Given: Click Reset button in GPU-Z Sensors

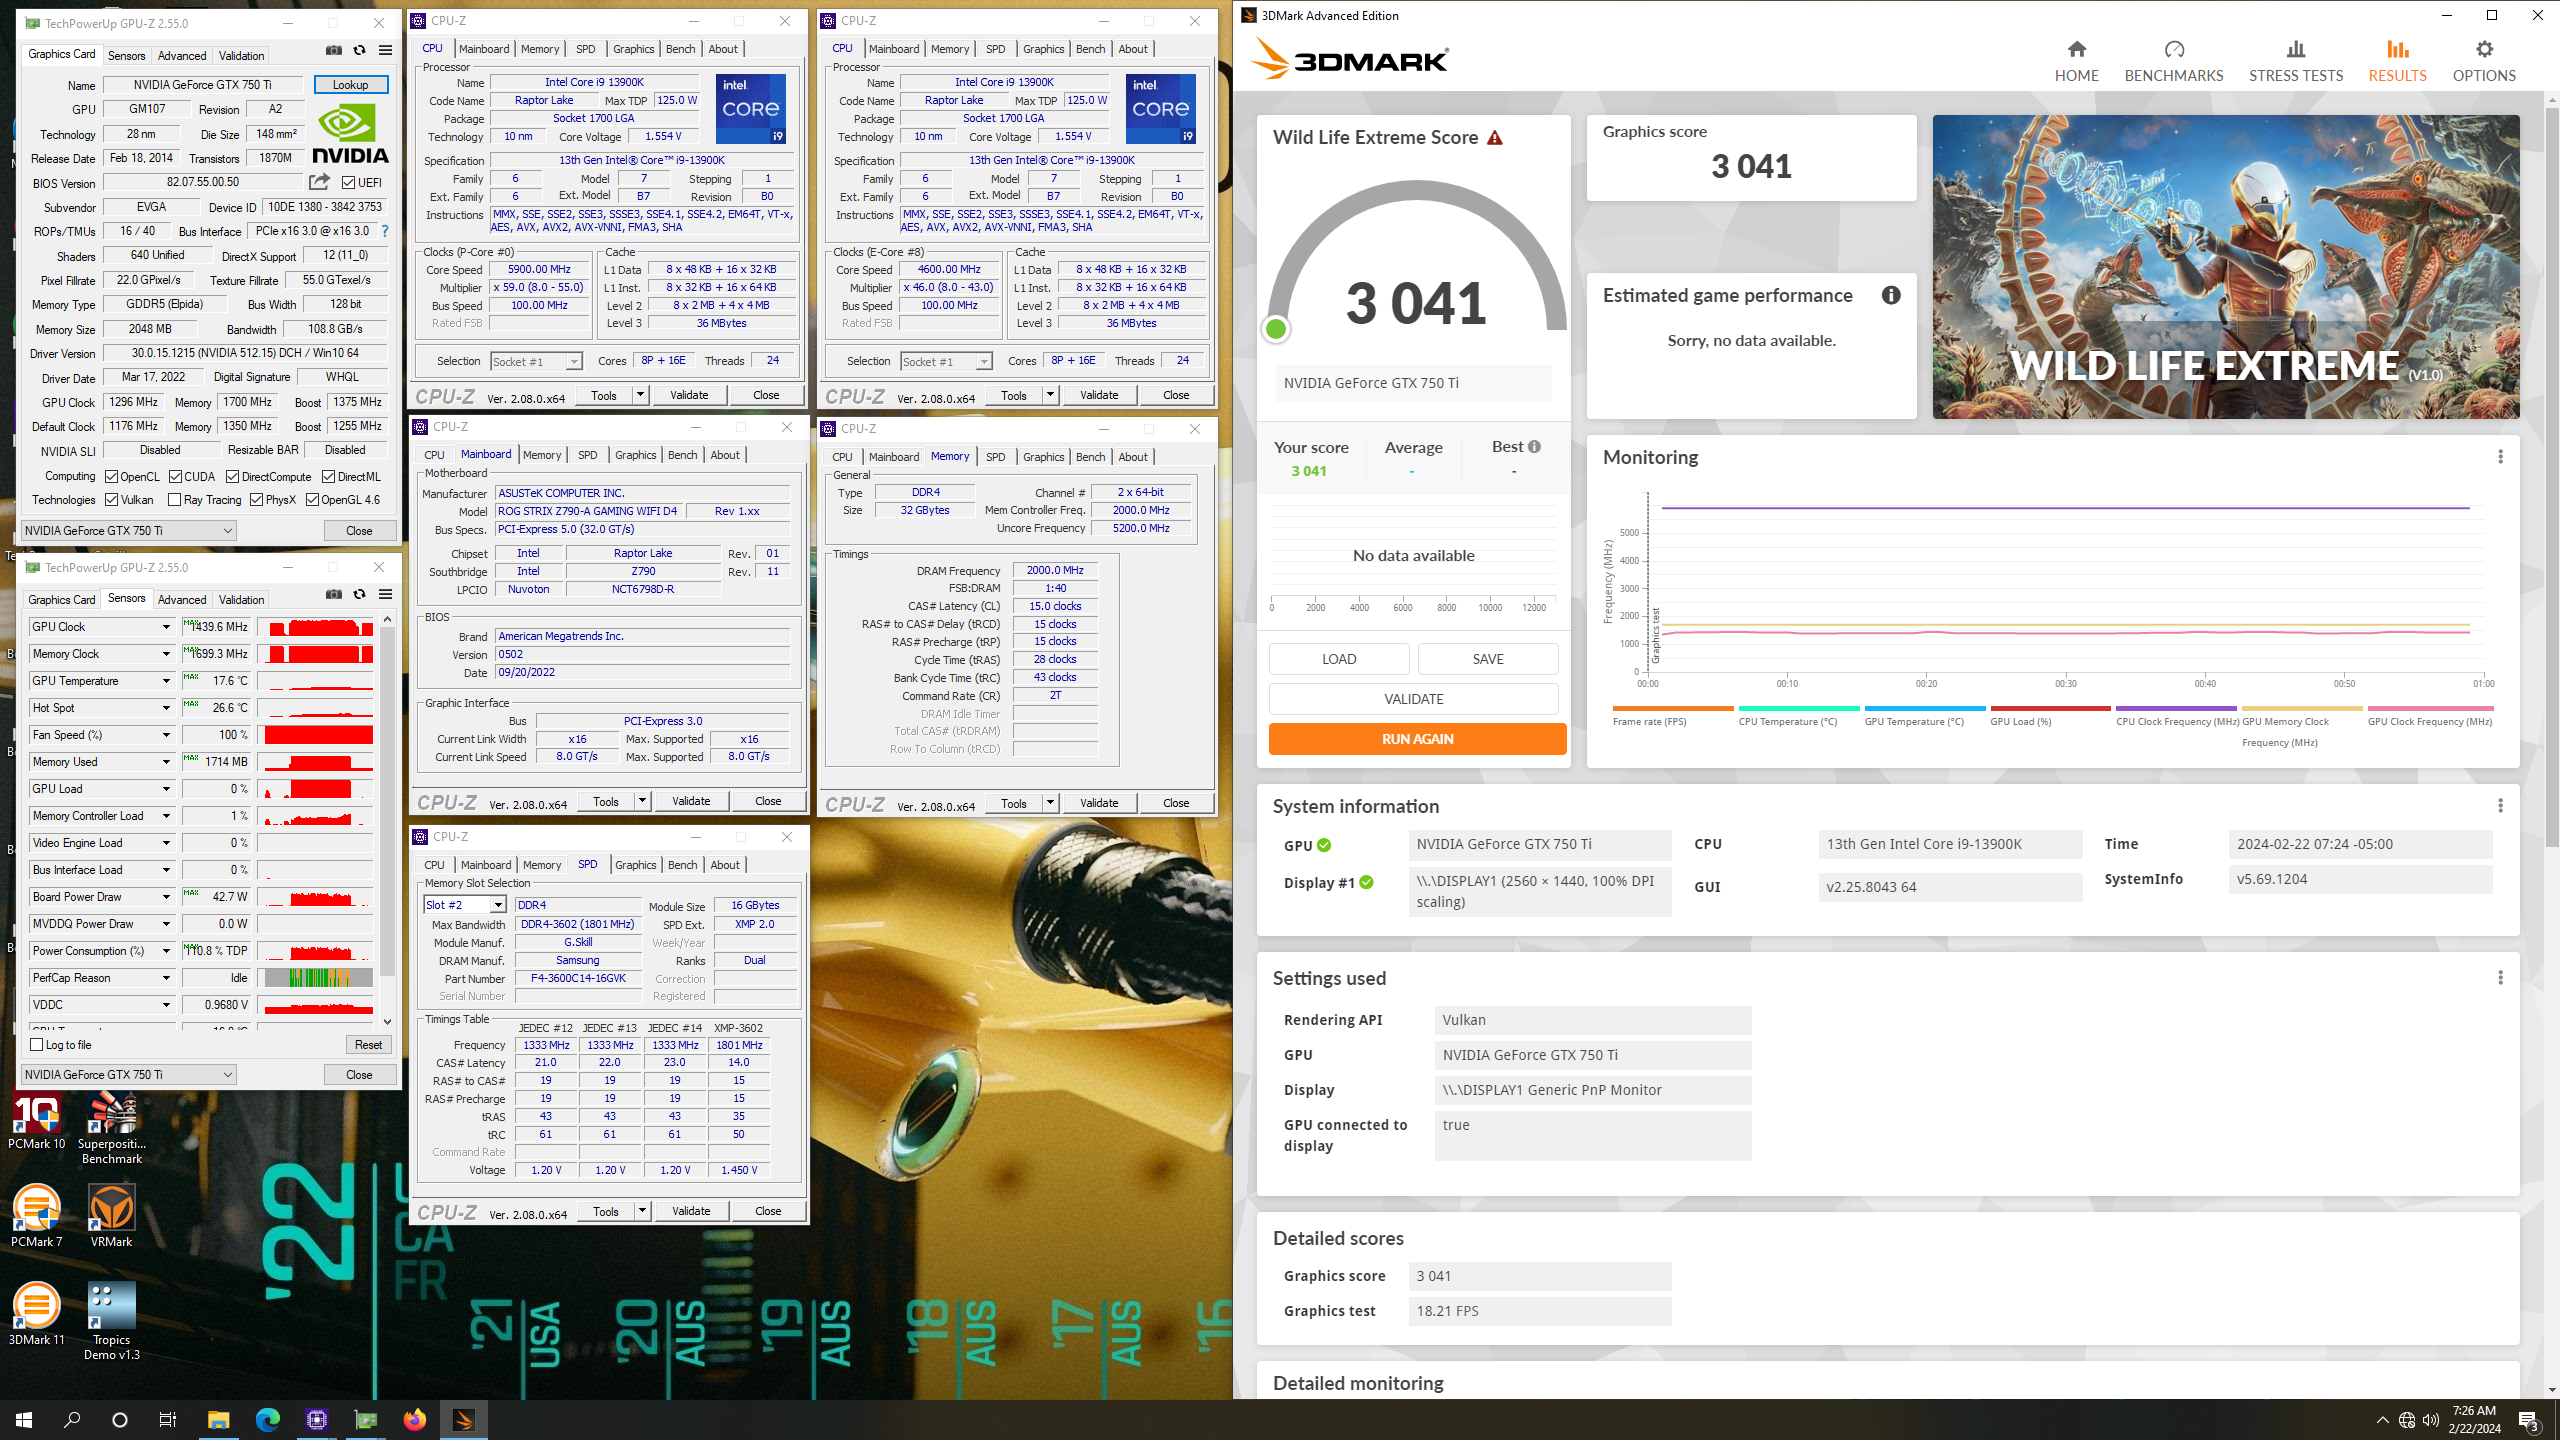Looking at the screenshot, I should tap(368, 1045).
